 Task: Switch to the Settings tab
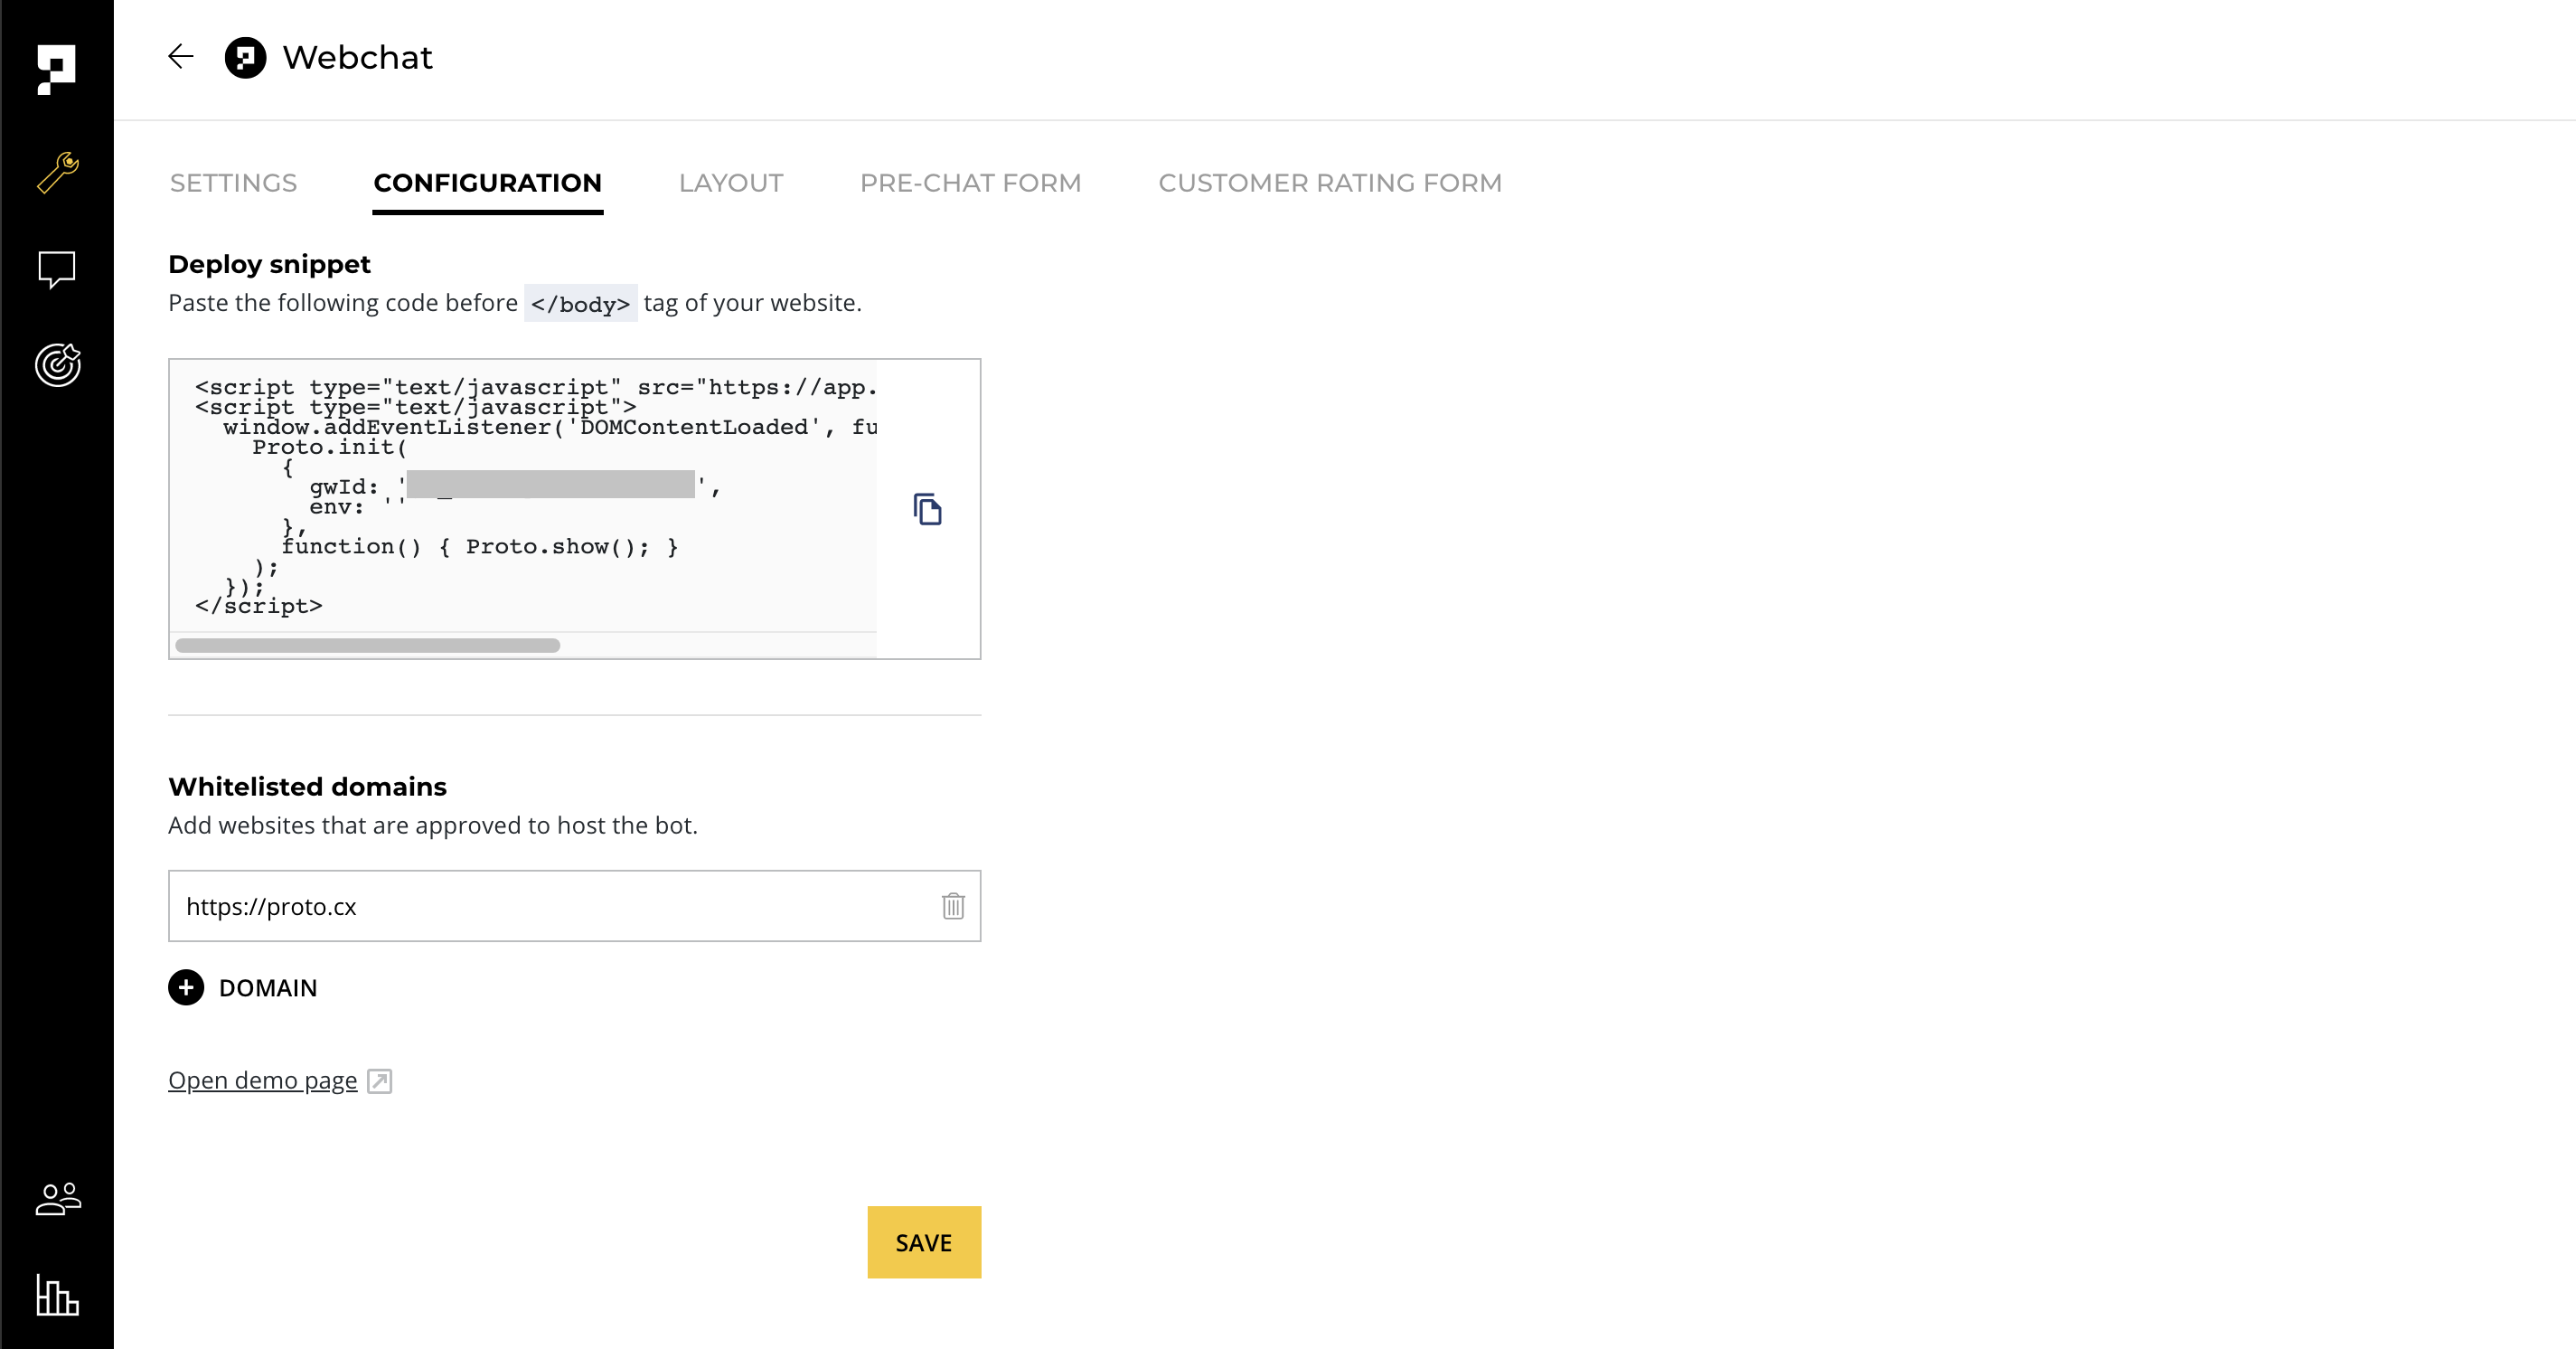click(x=233, y=183)
